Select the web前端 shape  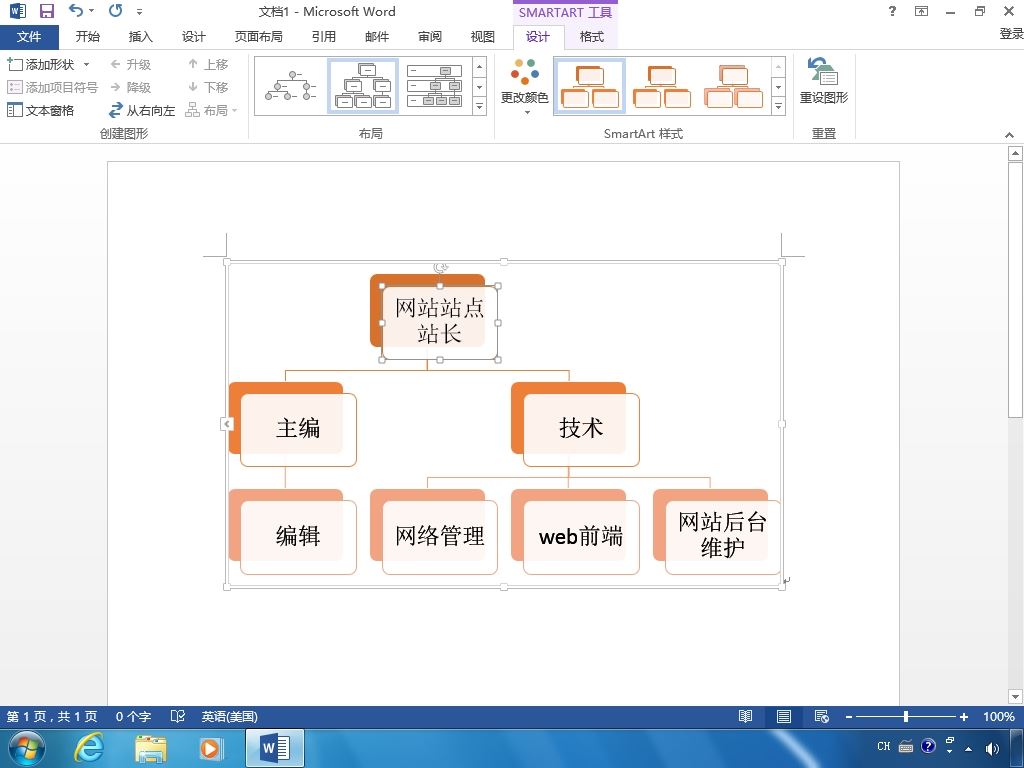tap(581, 537)
